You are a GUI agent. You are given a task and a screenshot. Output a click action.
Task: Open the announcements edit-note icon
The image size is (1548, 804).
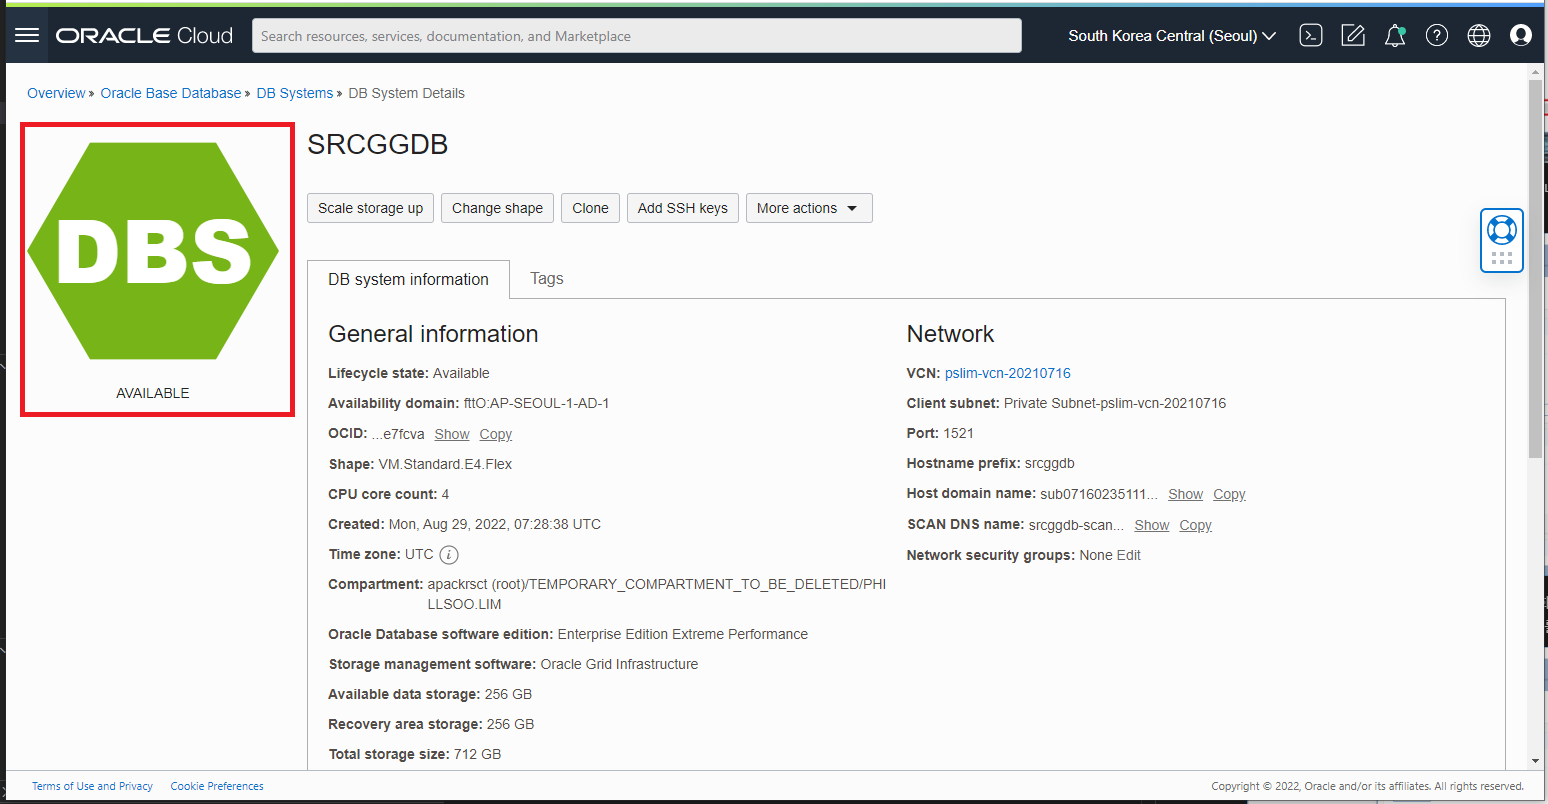point(1353,36)
